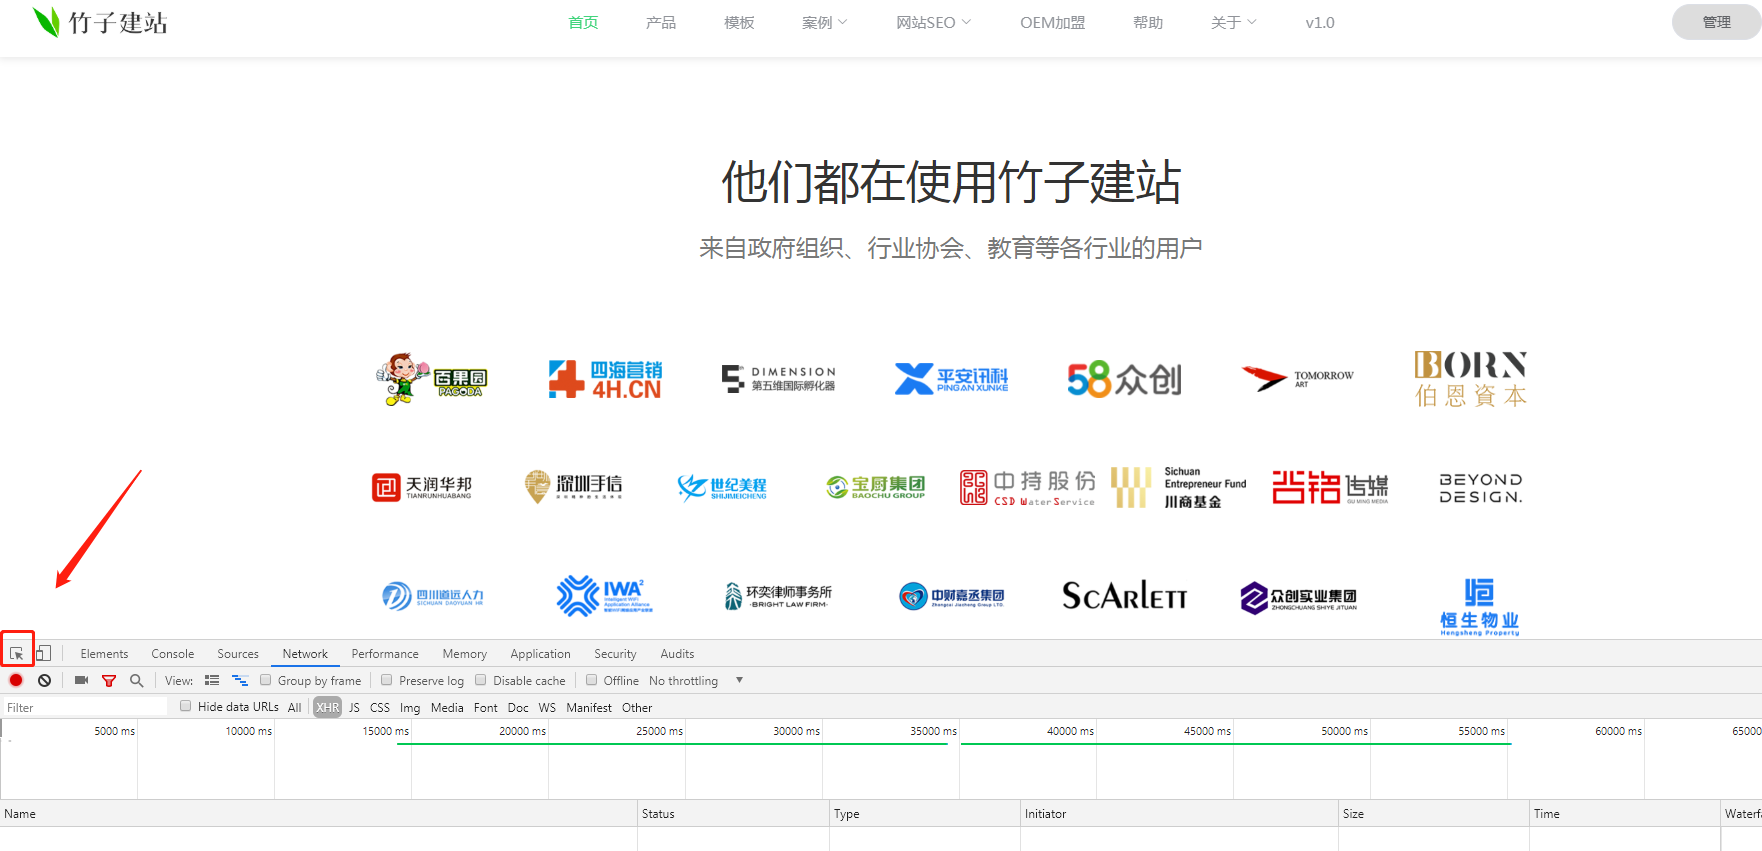The image size is (1762, 851).
Task: Open the No throttling dropdown
Action: pos(696,681)
